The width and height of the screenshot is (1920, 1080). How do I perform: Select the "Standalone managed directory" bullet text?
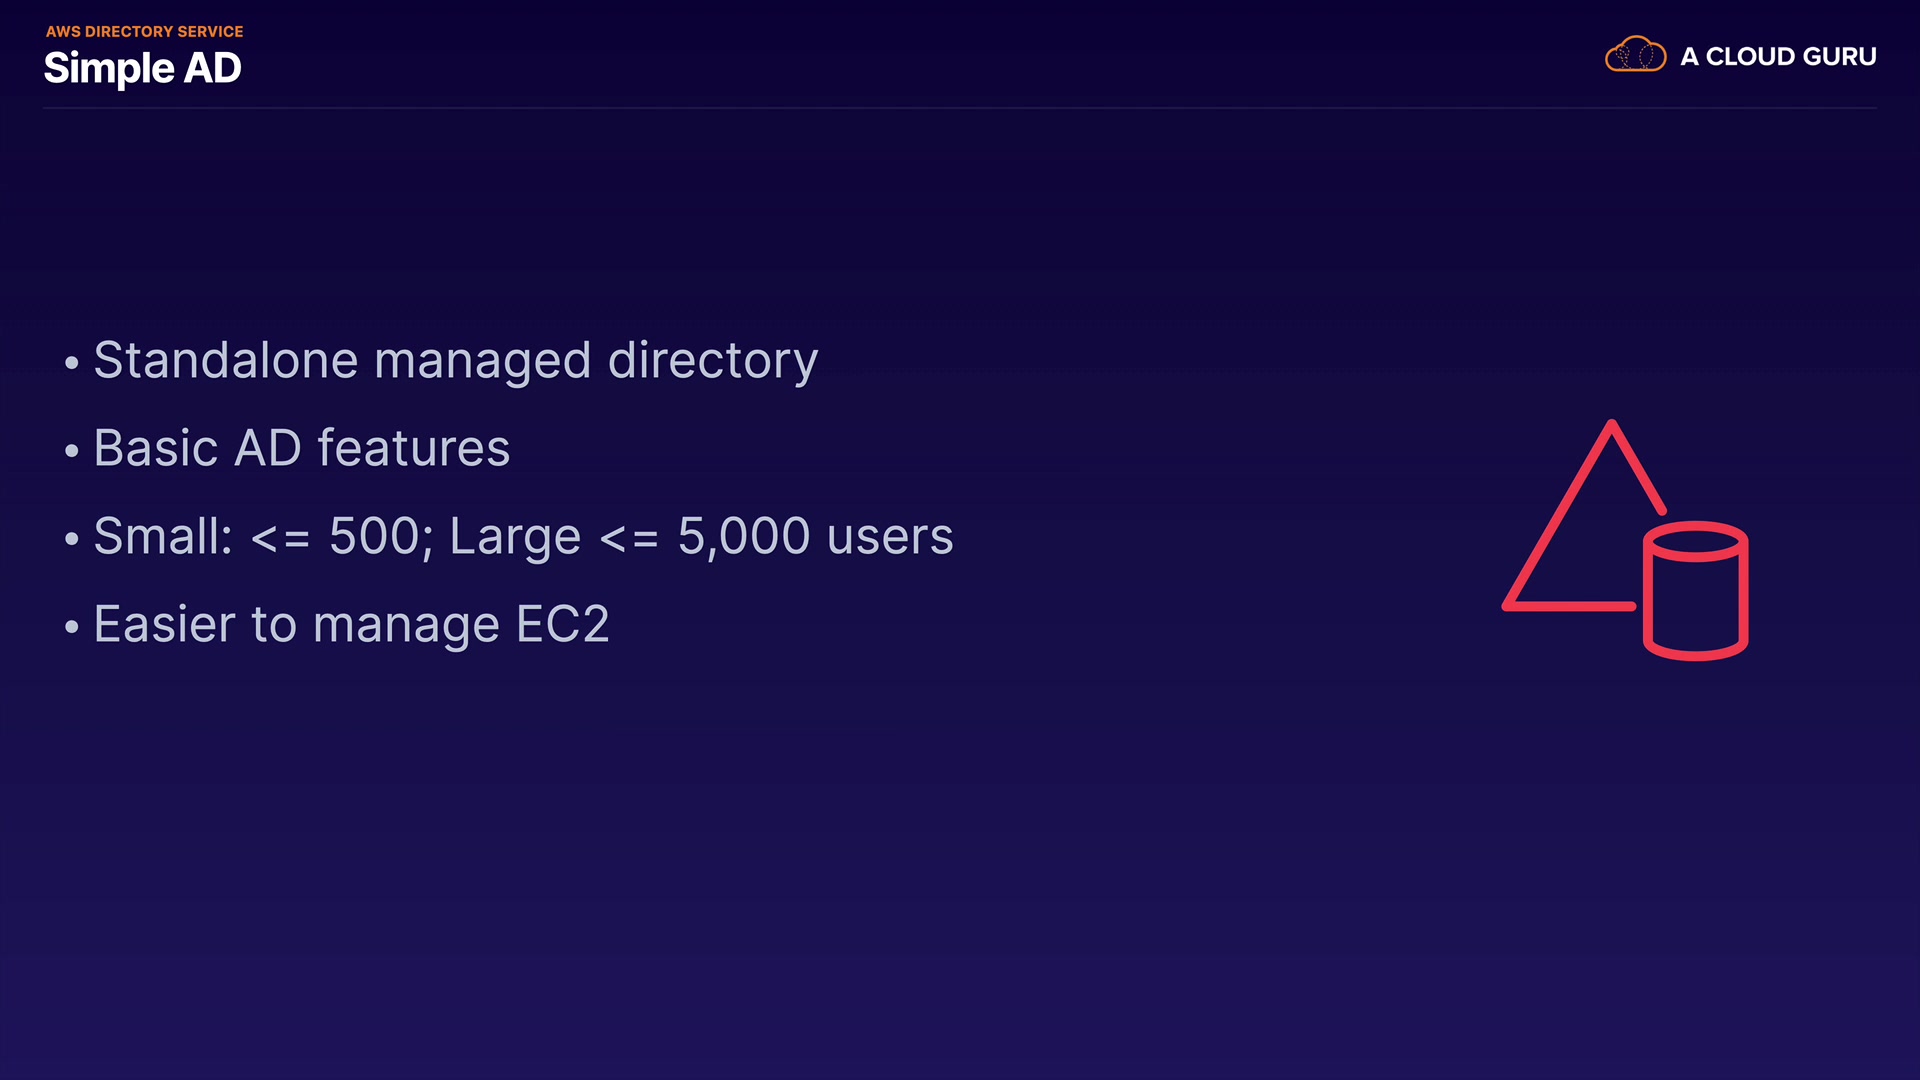pyautogui.click(x=455, y=360)
